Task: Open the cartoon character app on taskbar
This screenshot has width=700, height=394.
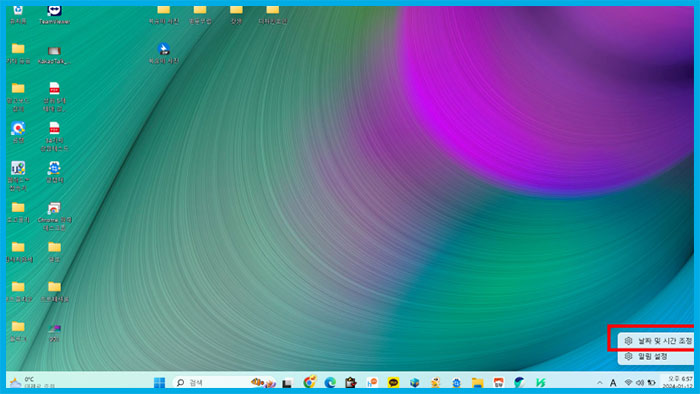Action: [436, 382]
